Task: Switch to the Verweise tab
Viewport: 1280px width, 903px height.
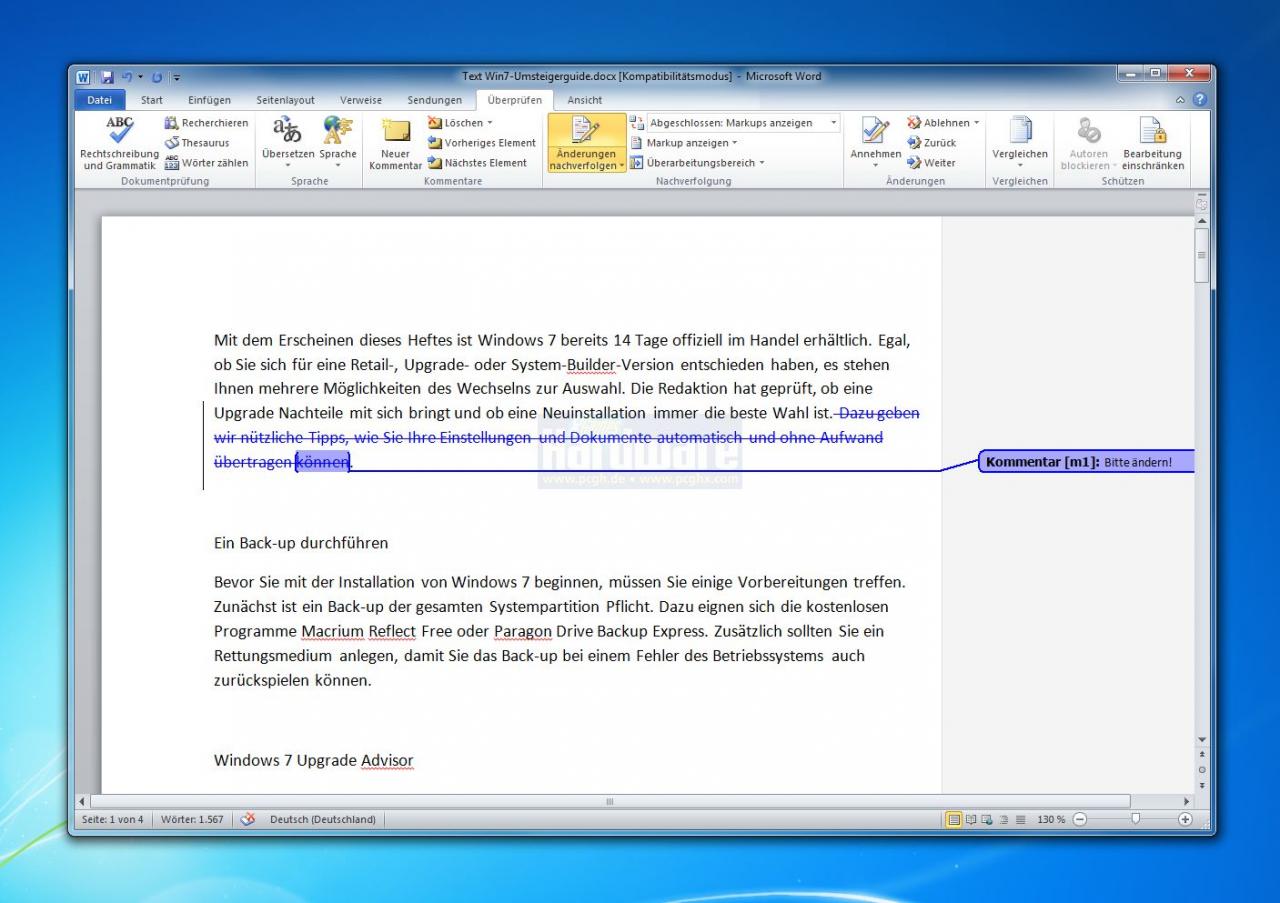Action: (x=361, y=100)
